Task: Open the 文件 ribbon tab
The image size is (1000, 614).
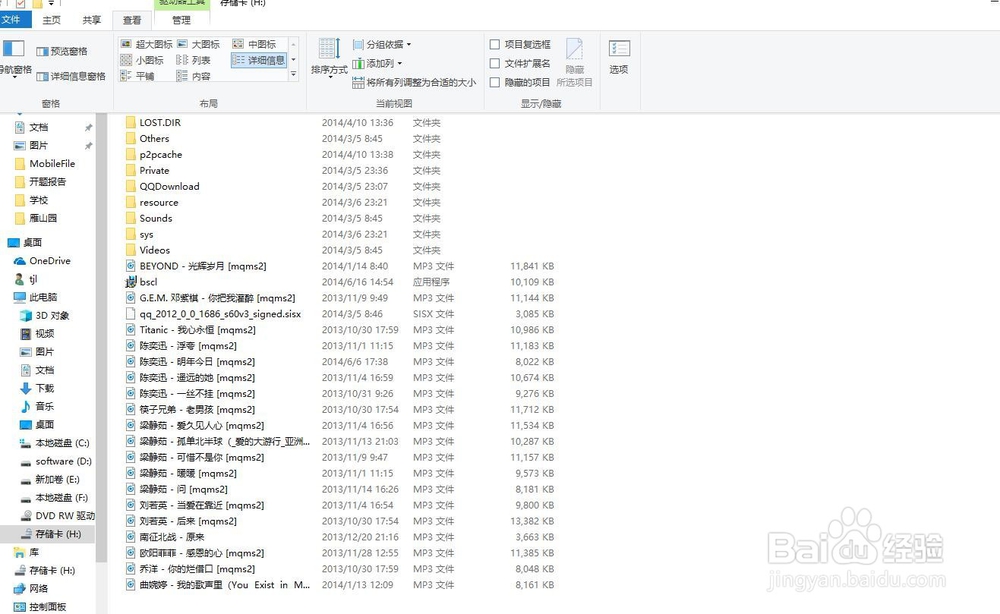Action: click(x=13, y=20)
